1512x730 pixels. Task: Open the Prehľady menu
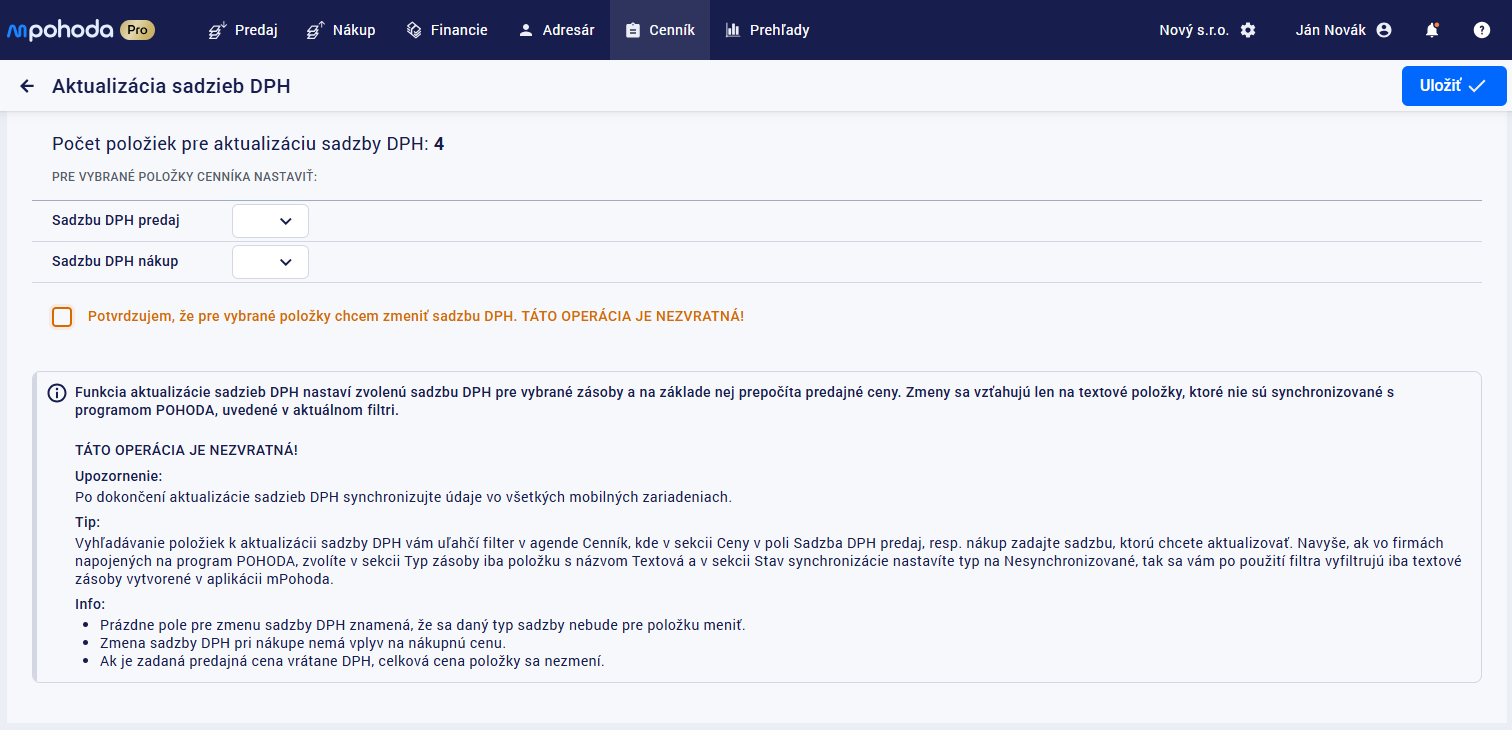coord(767,30)
